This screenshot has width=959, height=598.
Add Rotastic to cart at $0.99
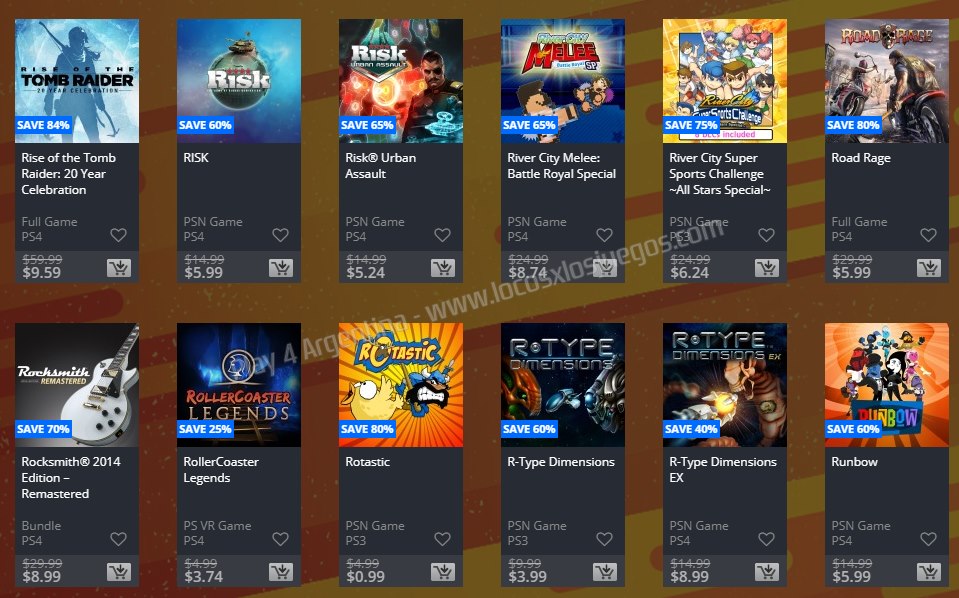[443, 572]
